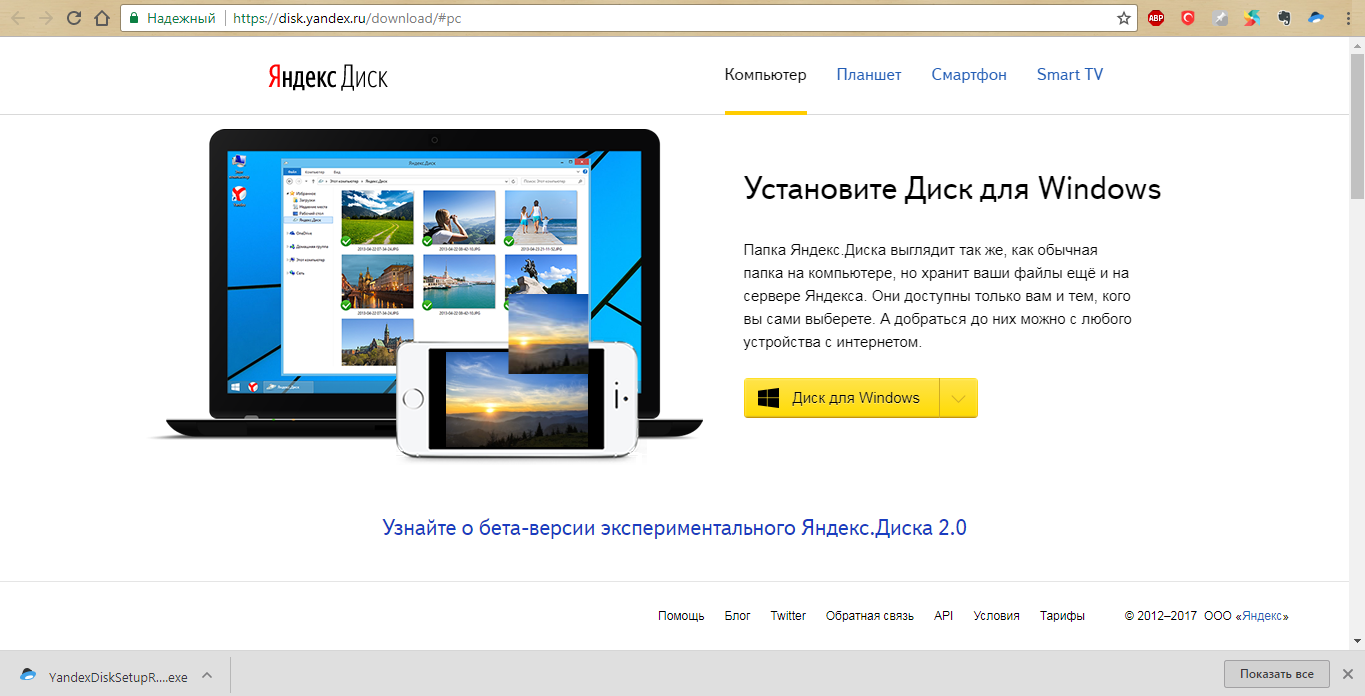Click the green secure padlock icon
The image size is (1365, 696).
(134, 18)
